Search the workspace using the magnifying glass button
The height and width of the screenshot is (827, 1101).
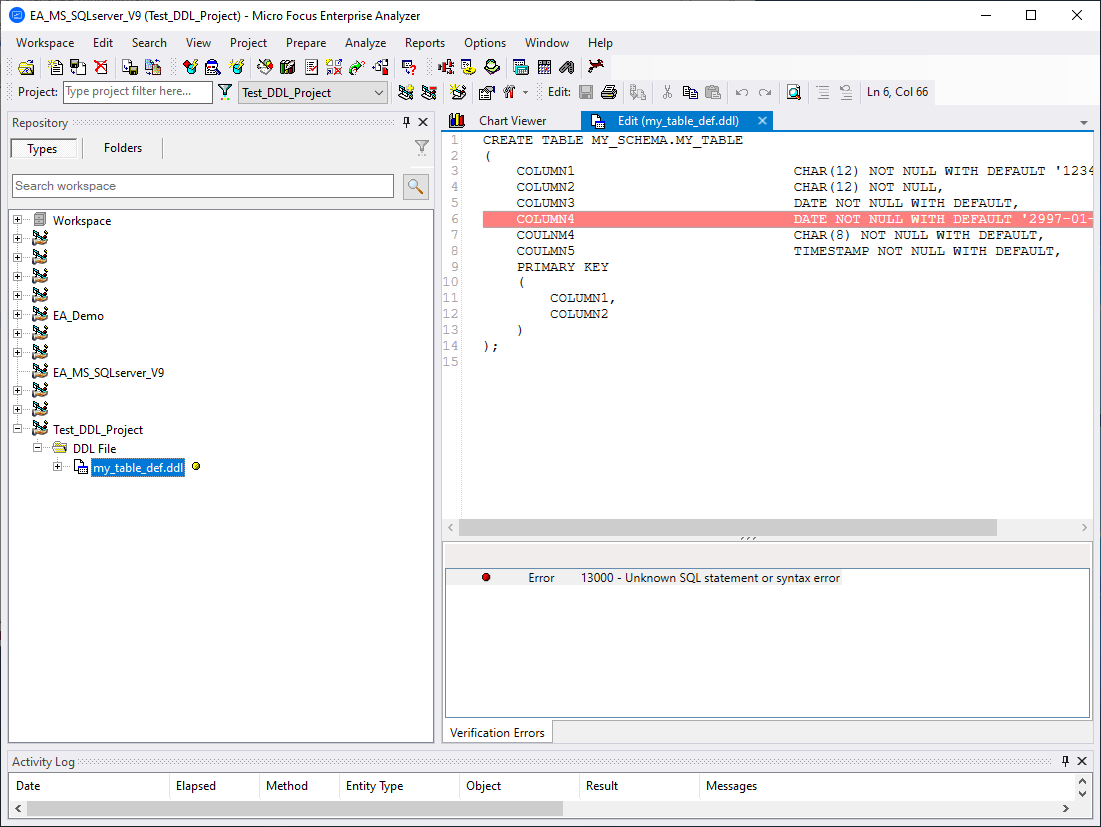click(x=416, y=186)
